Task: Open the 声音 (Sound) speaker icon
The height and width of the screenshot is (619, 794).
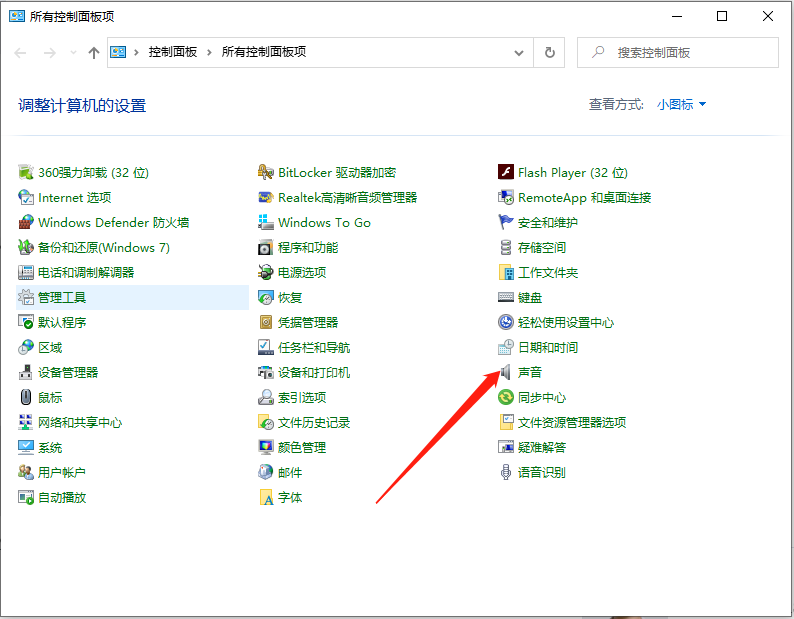Action: click(x=506, y=372)
